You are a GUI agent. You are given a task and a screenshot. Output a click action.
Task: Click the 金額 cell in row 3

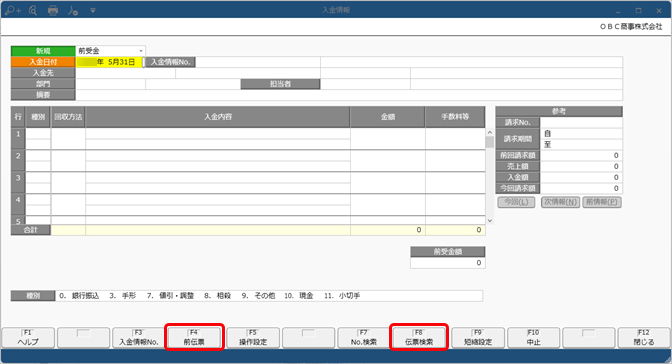point(388,183)
